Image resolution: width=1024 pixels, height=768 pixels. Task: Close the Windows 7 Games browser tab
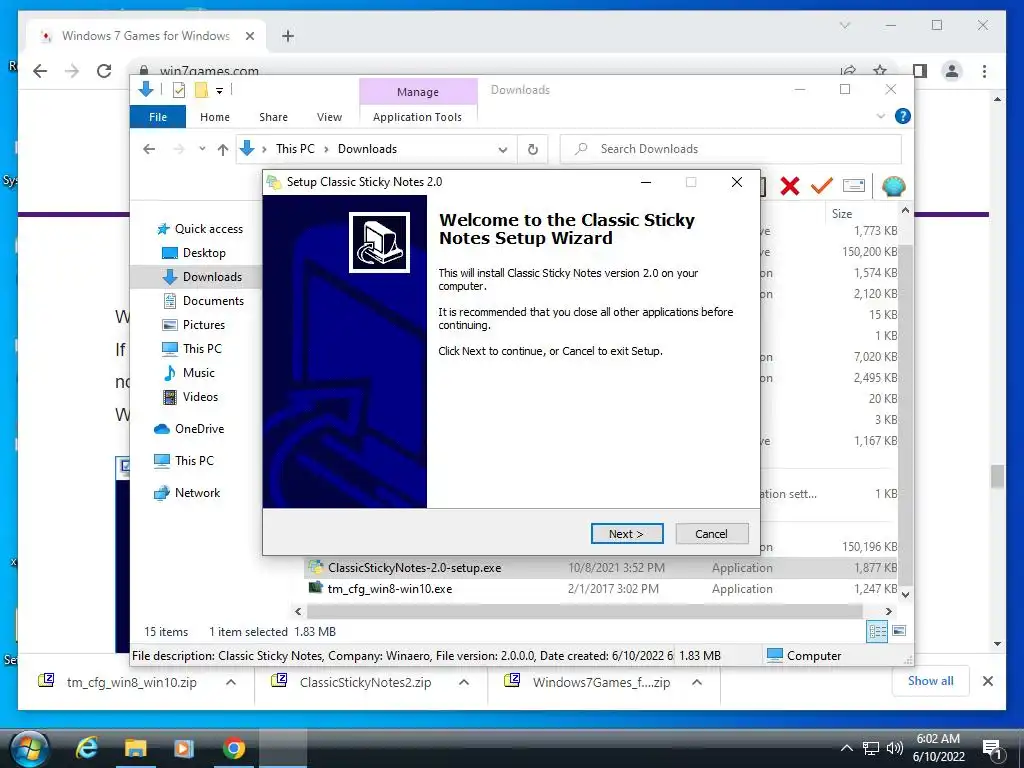(249, 36)
